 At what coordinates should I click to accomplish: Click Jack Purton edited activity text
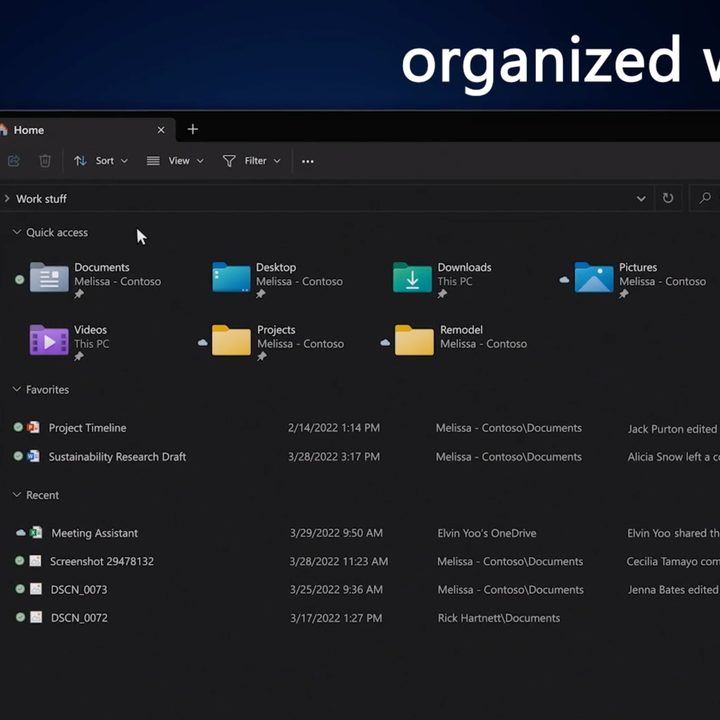pos(672,429)
